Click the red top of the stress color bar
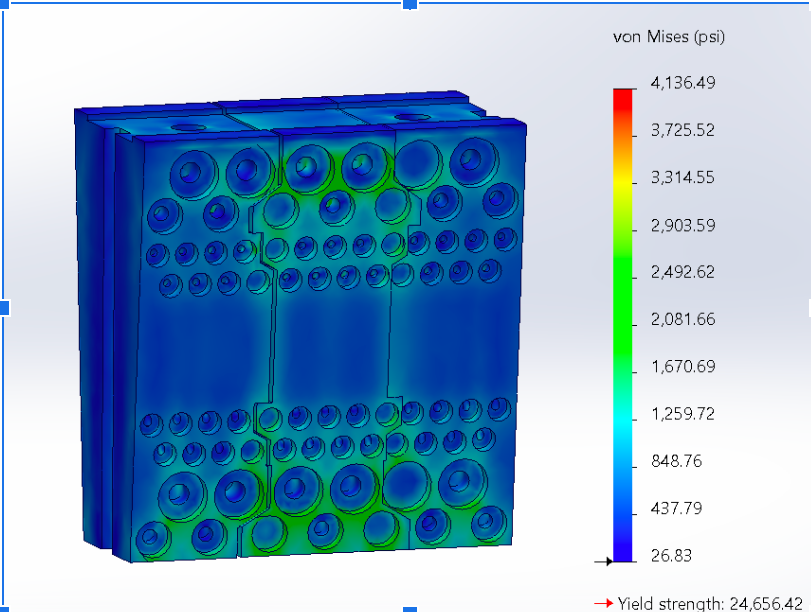The height and width of the screenshot is (612, 811). pyautogui.click(x=623, y=98)
